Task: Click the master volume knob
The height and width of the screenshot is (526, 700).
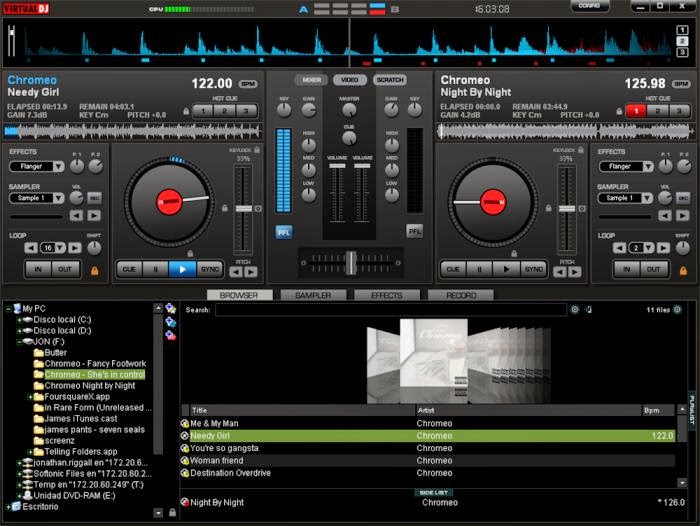Action: (x=349, y=110)
